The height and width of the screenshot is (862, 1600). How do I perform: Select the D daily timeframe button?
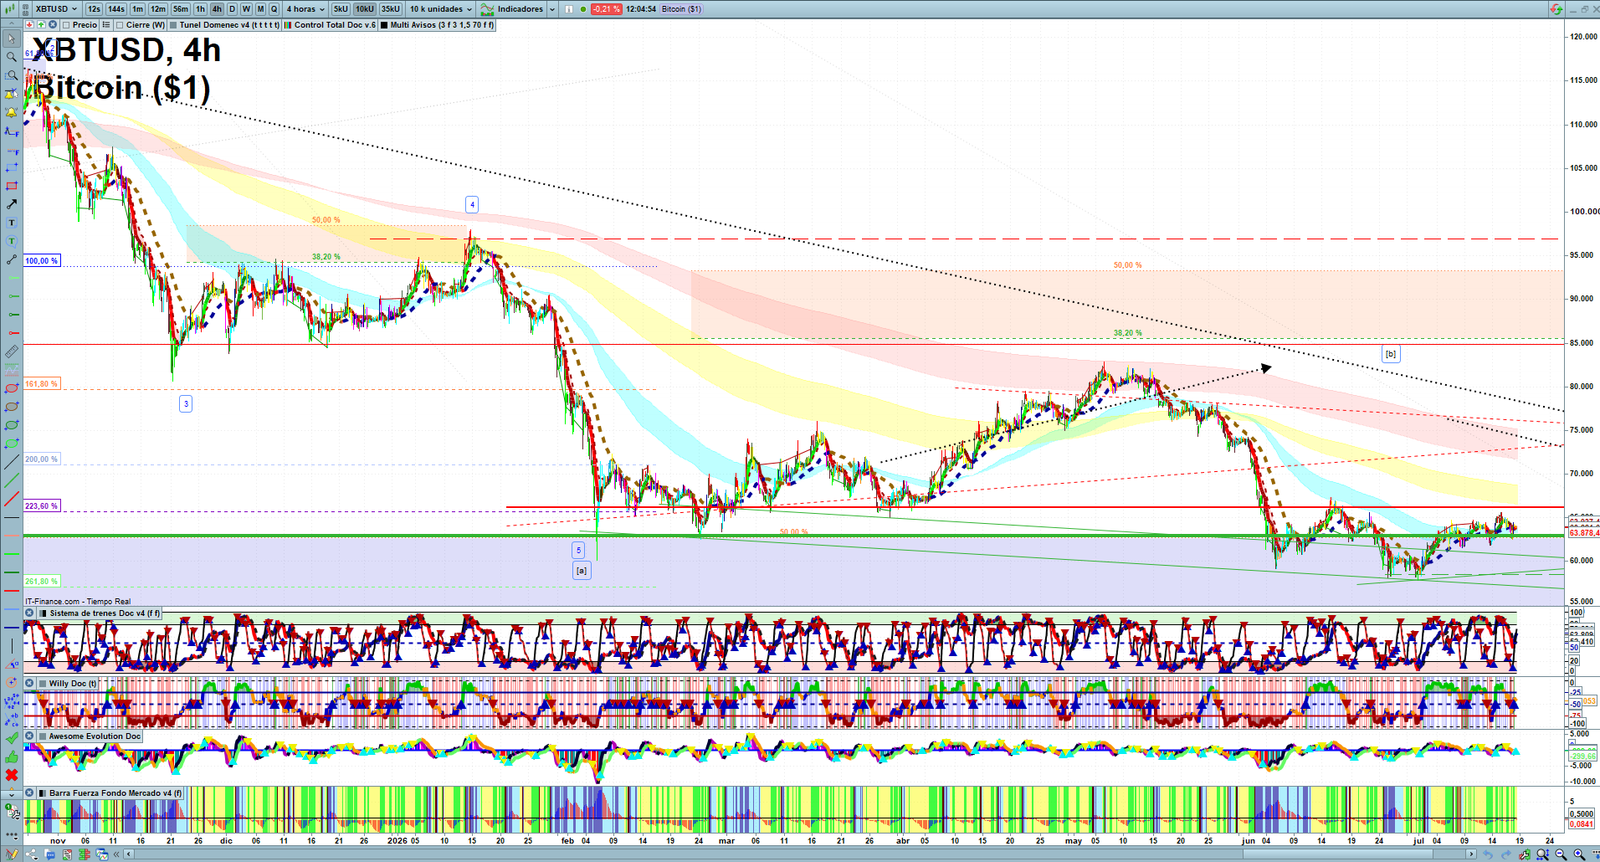tap(232, 9)
